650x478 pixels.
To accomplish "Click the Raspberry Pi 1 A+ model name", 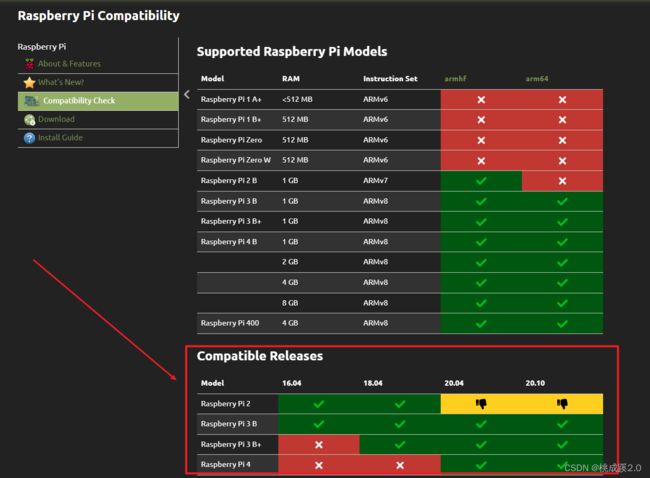I will point(231,99).
